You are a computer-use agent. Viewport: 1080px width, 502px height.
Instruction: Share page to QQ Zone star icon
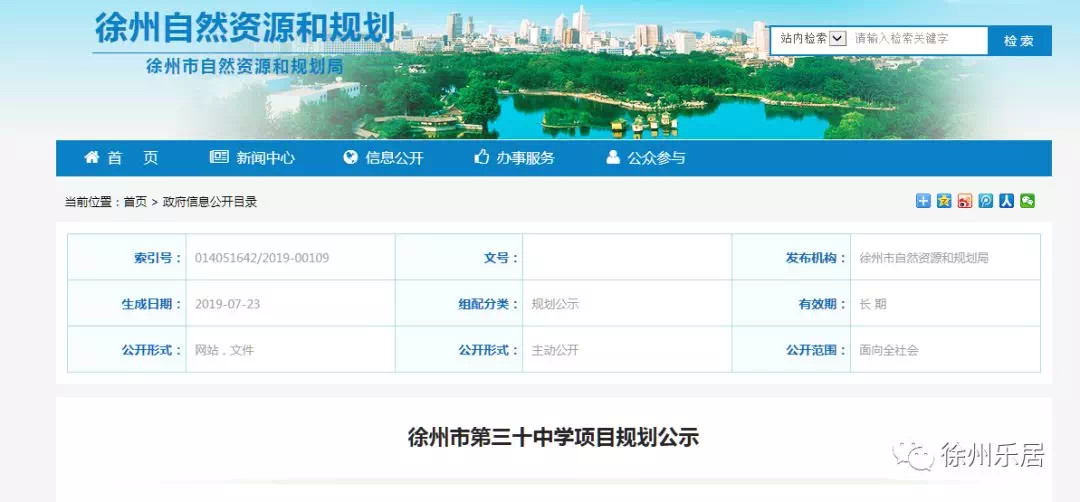944,201
